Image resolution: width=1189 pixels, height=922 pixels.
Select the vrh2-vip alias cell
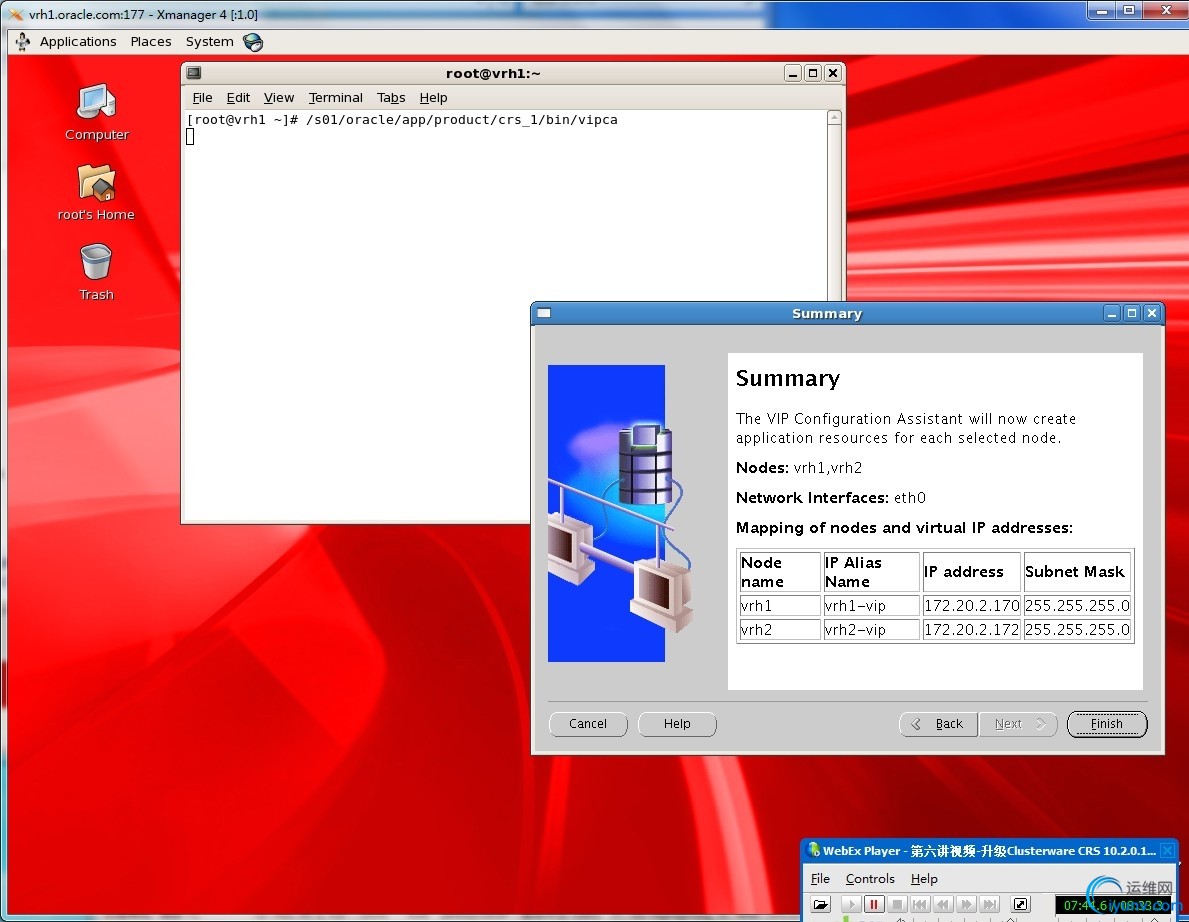[x=871, y=630]
